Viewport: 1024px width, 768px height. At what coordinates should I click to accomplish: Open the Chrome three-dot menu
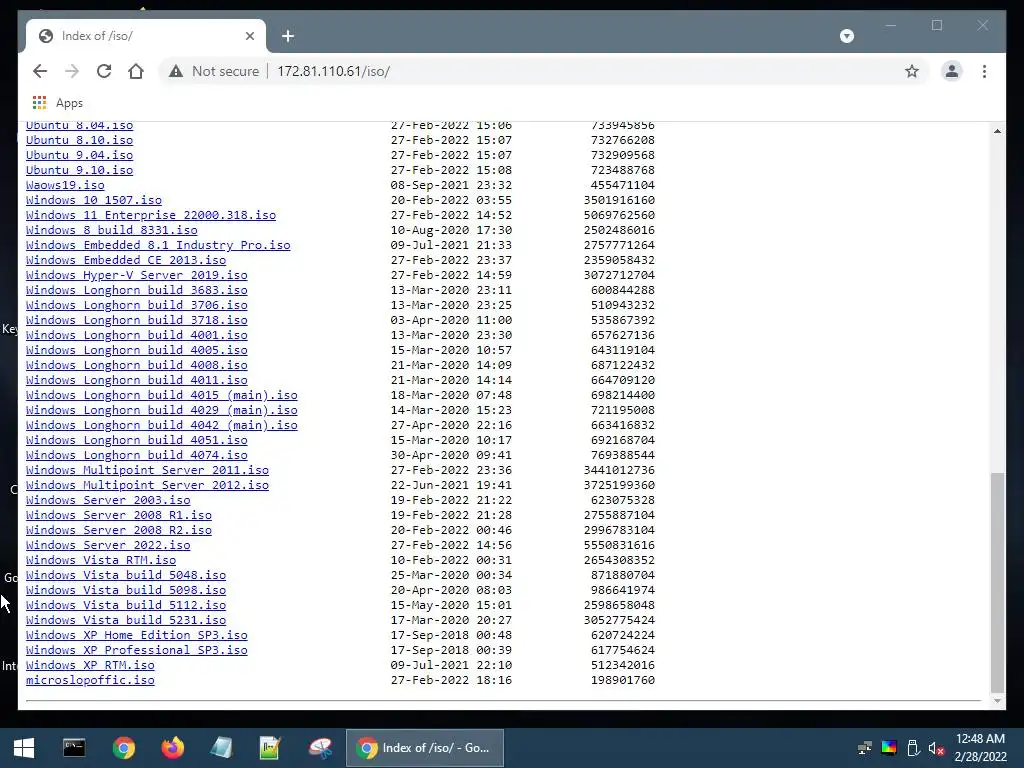pos(984,71)
